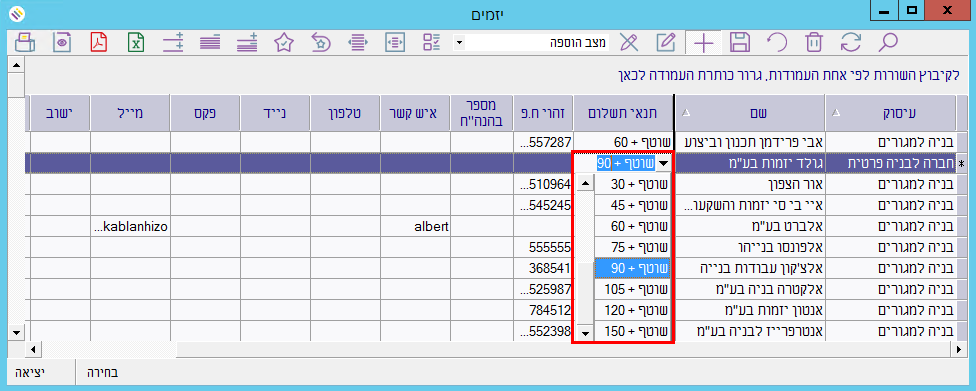This screenshot has width=976, height=391.
Task: Undo changes with curved arrow icon
Action: (777, 42)
